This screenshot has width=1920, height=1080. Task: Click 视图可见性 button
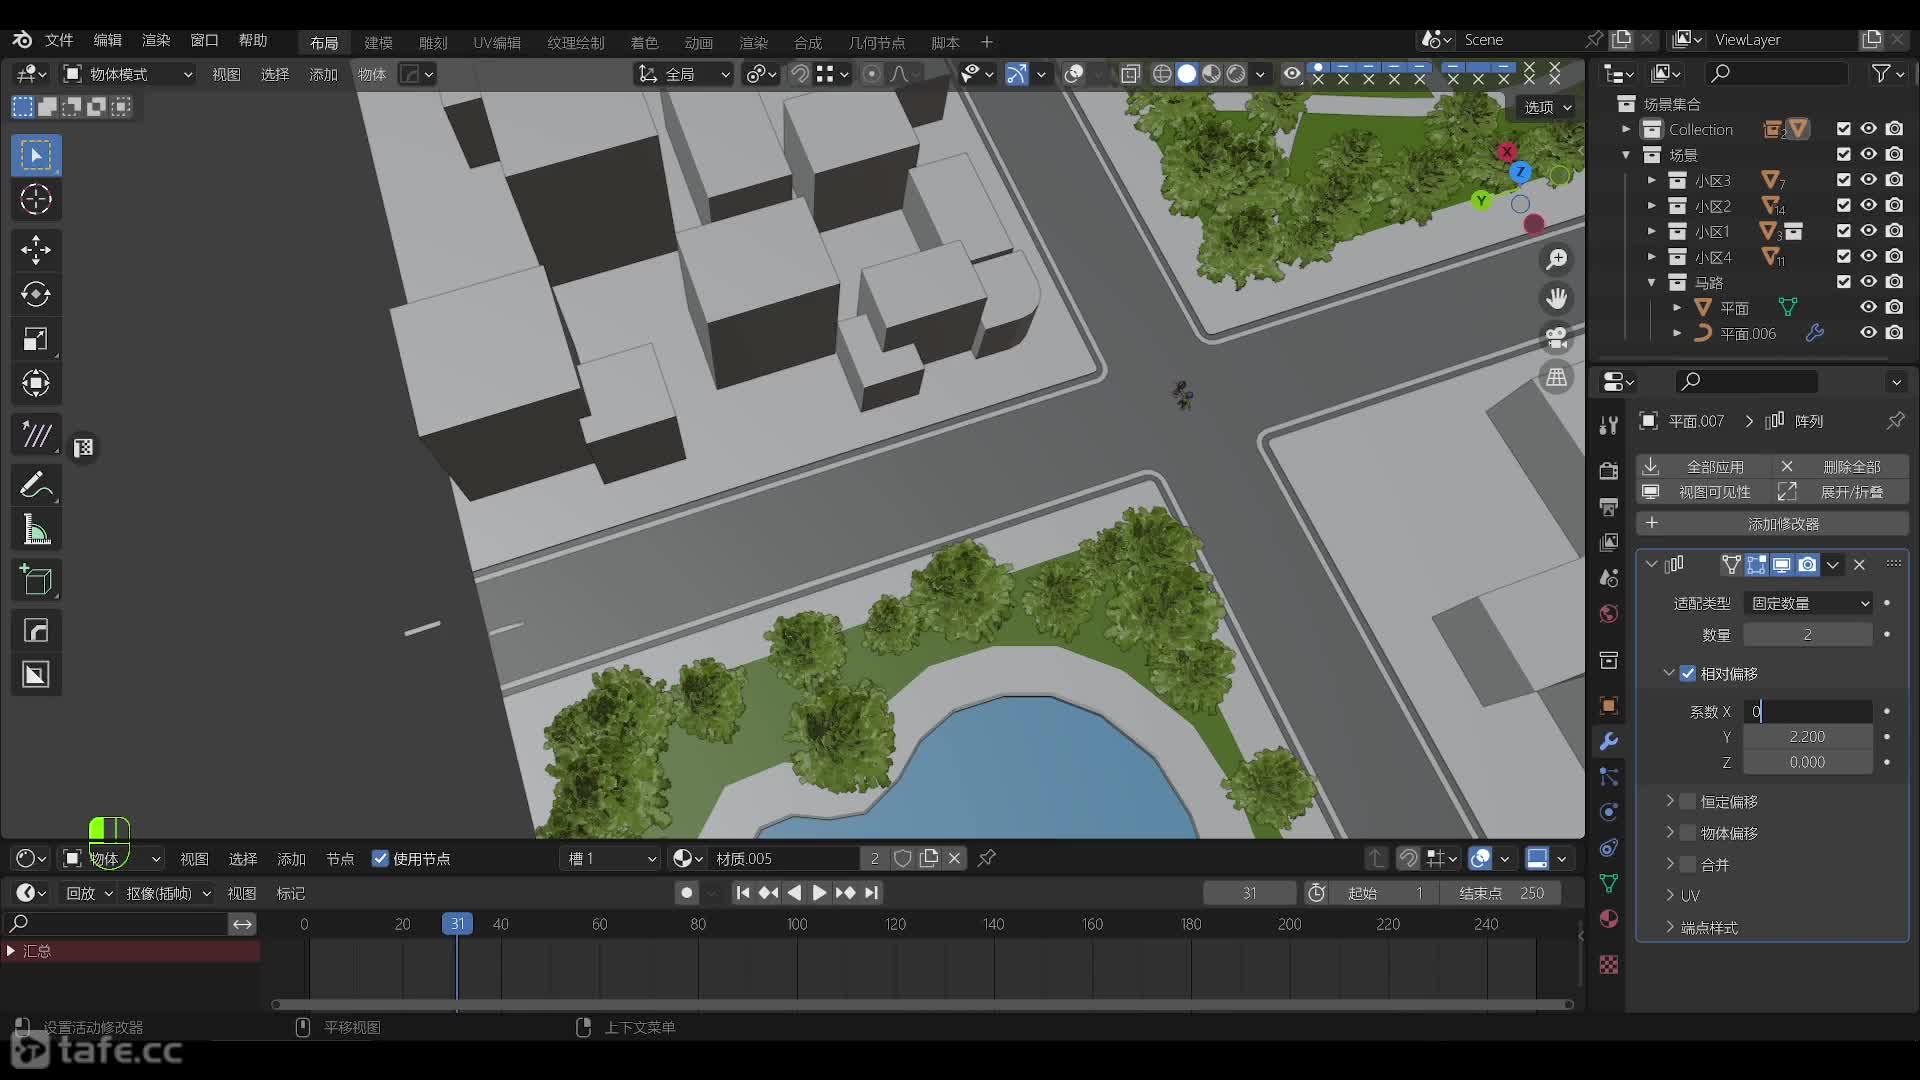[1704, 492]
